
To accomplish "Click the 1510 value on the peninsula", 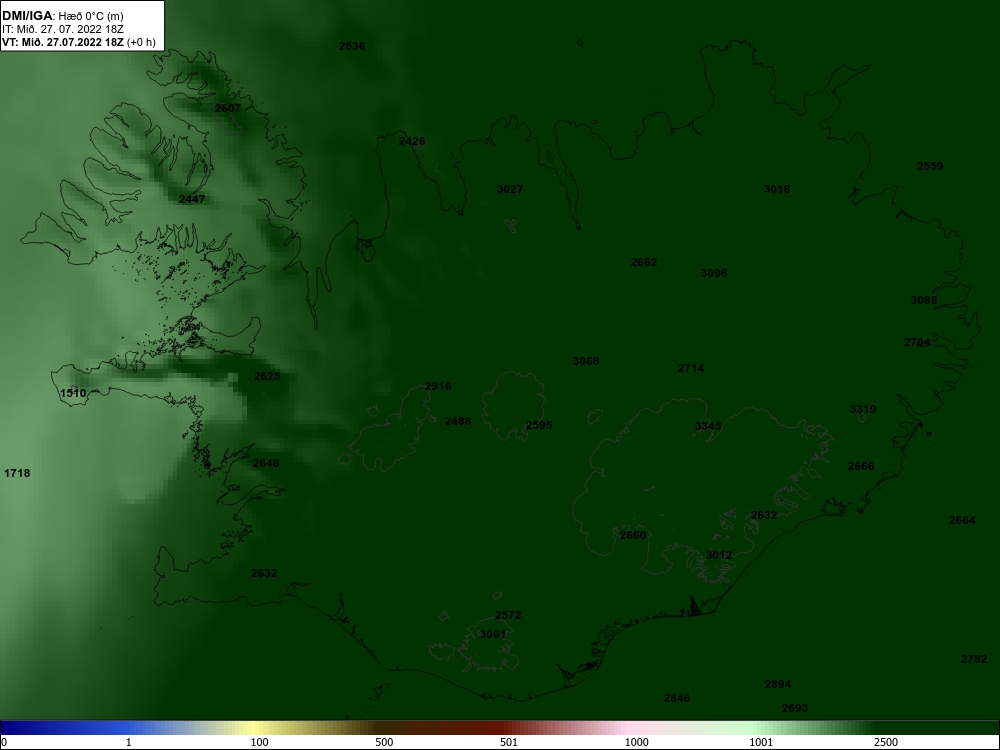I will point(73,393).
